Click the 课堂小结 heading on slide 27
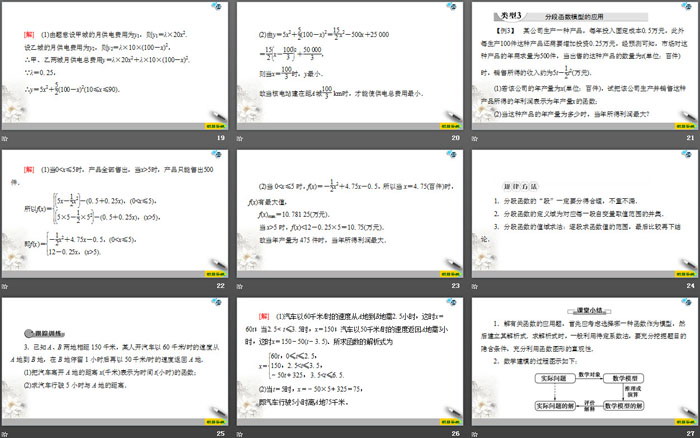 click(589, 310)
